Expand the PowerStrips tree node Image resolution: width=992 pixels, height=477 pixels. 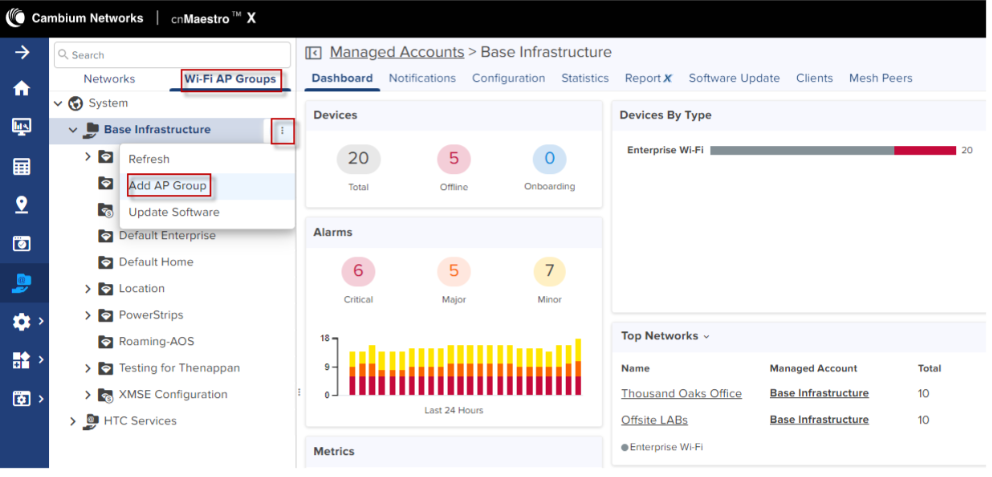[x=88, y=315]
